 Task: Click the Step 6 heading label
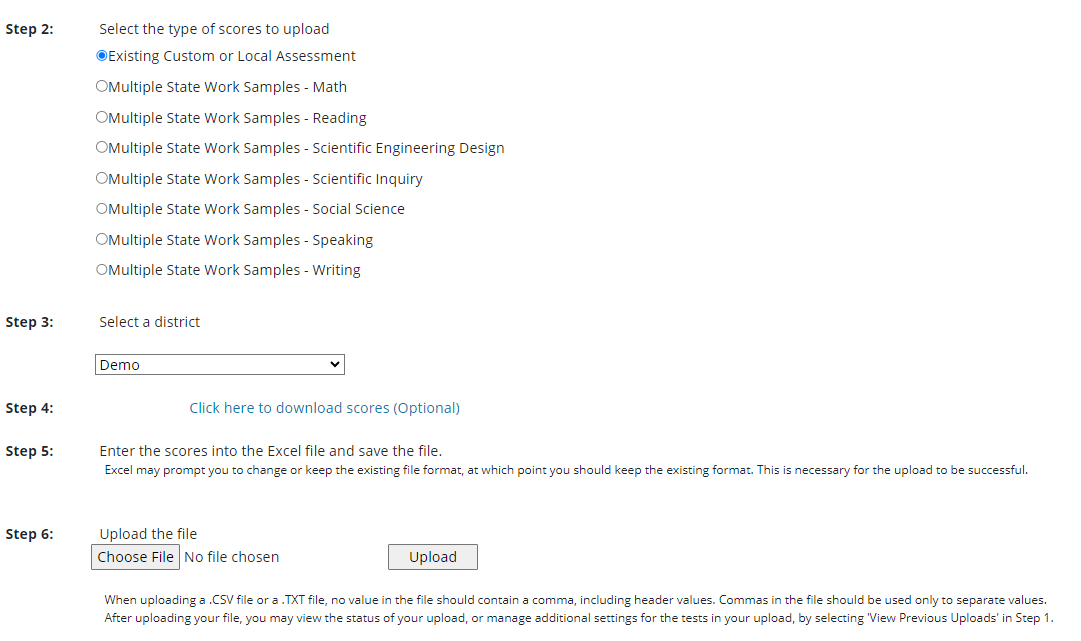30,534
